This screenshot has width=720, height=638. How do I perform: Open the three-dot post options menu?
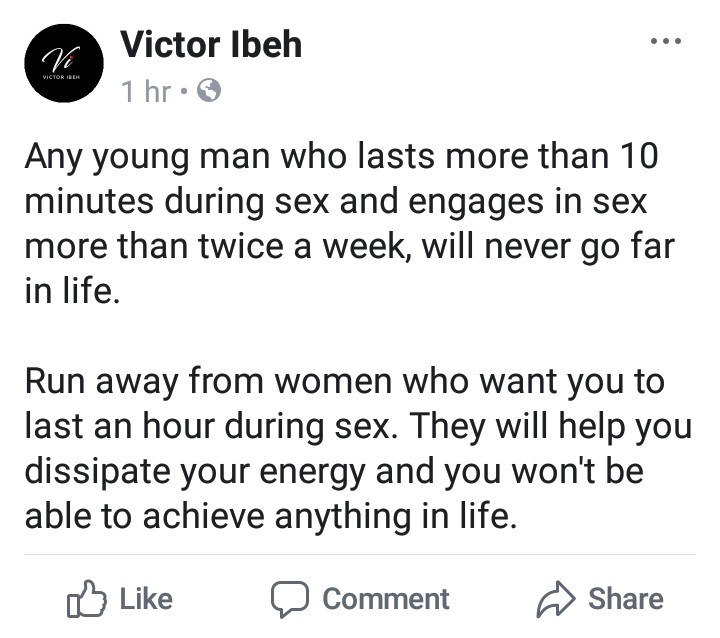coord(665,42)
